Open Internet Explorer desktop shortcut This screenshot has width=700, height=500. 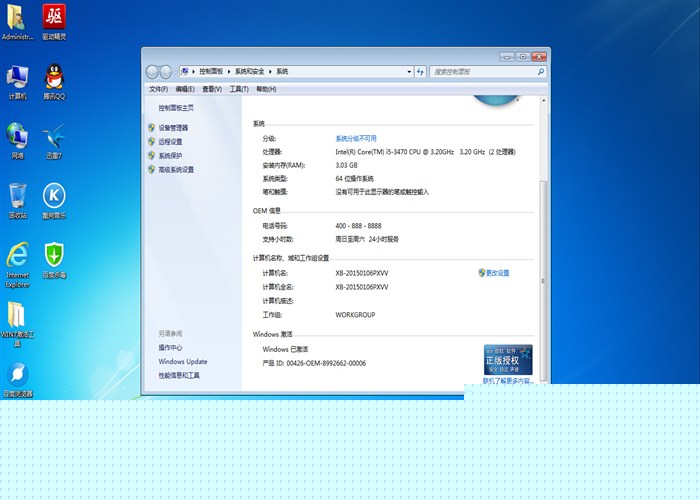17,256
